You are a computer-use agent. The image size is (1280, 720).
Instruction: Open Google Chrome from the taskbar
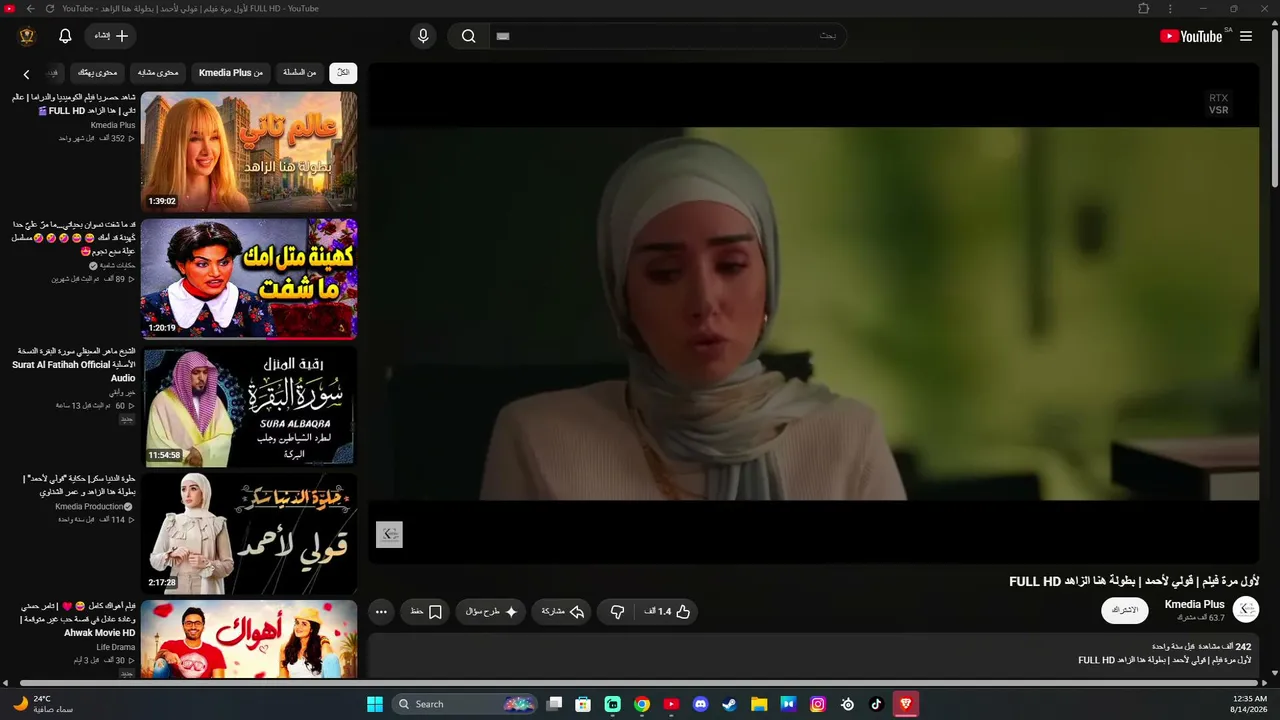coord(642,704)
